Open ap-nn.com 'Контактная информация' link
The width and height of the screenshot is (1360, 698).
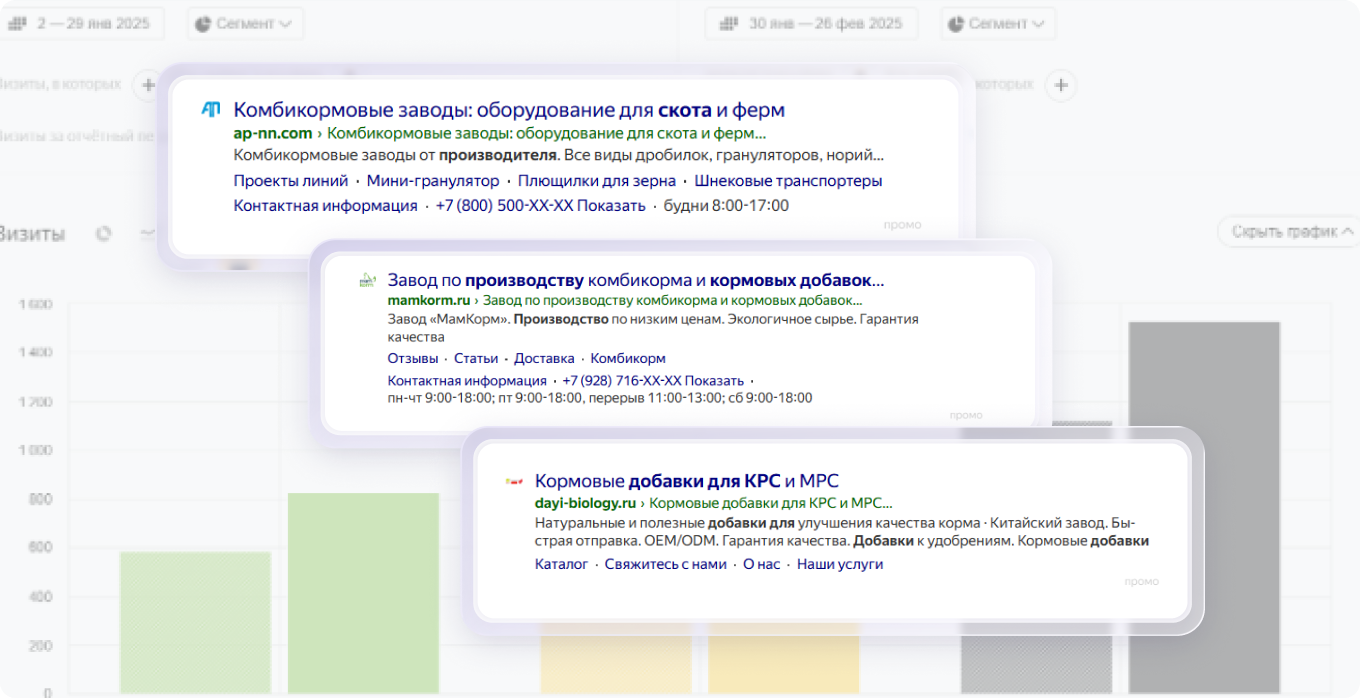pos(325,206)
